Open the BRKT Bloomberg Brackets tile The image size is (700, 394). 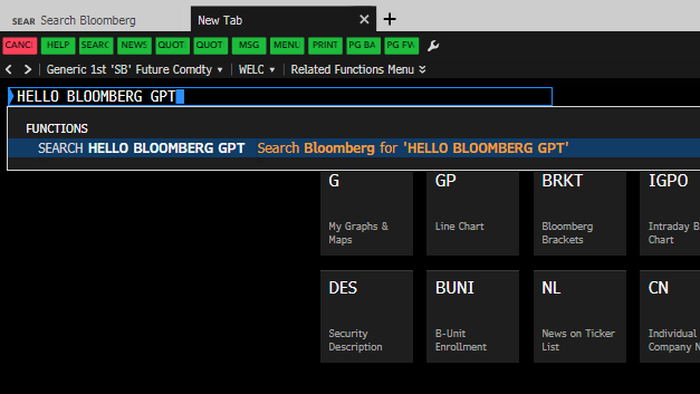point(580,213)
